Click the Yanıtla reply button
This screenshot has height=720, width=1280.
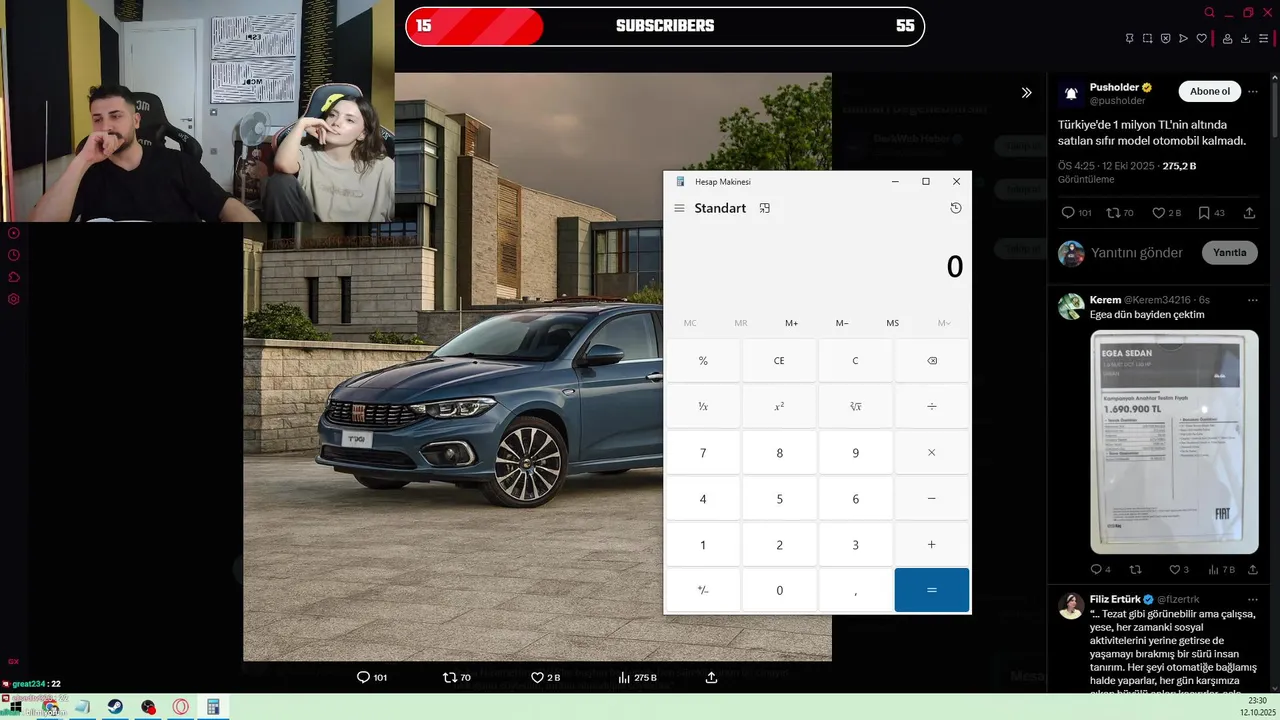[x=1229, y=252]
